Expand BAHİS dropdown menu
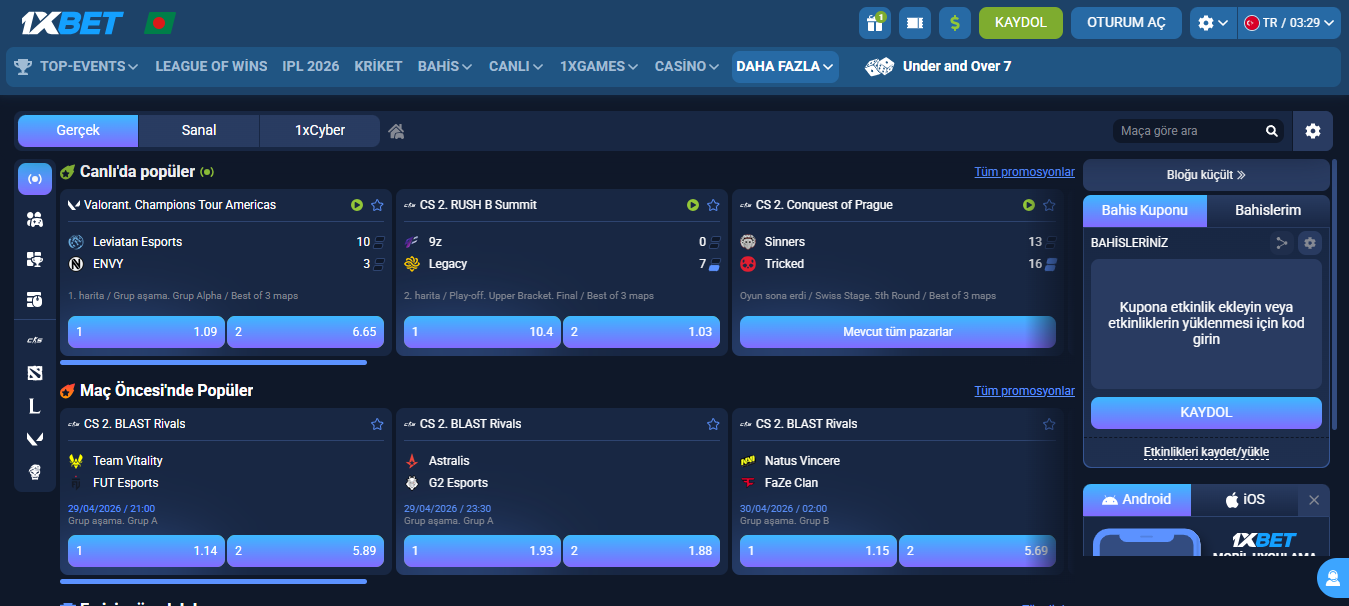The width and height of the screenshot is (1349, 606). point(445,67)
